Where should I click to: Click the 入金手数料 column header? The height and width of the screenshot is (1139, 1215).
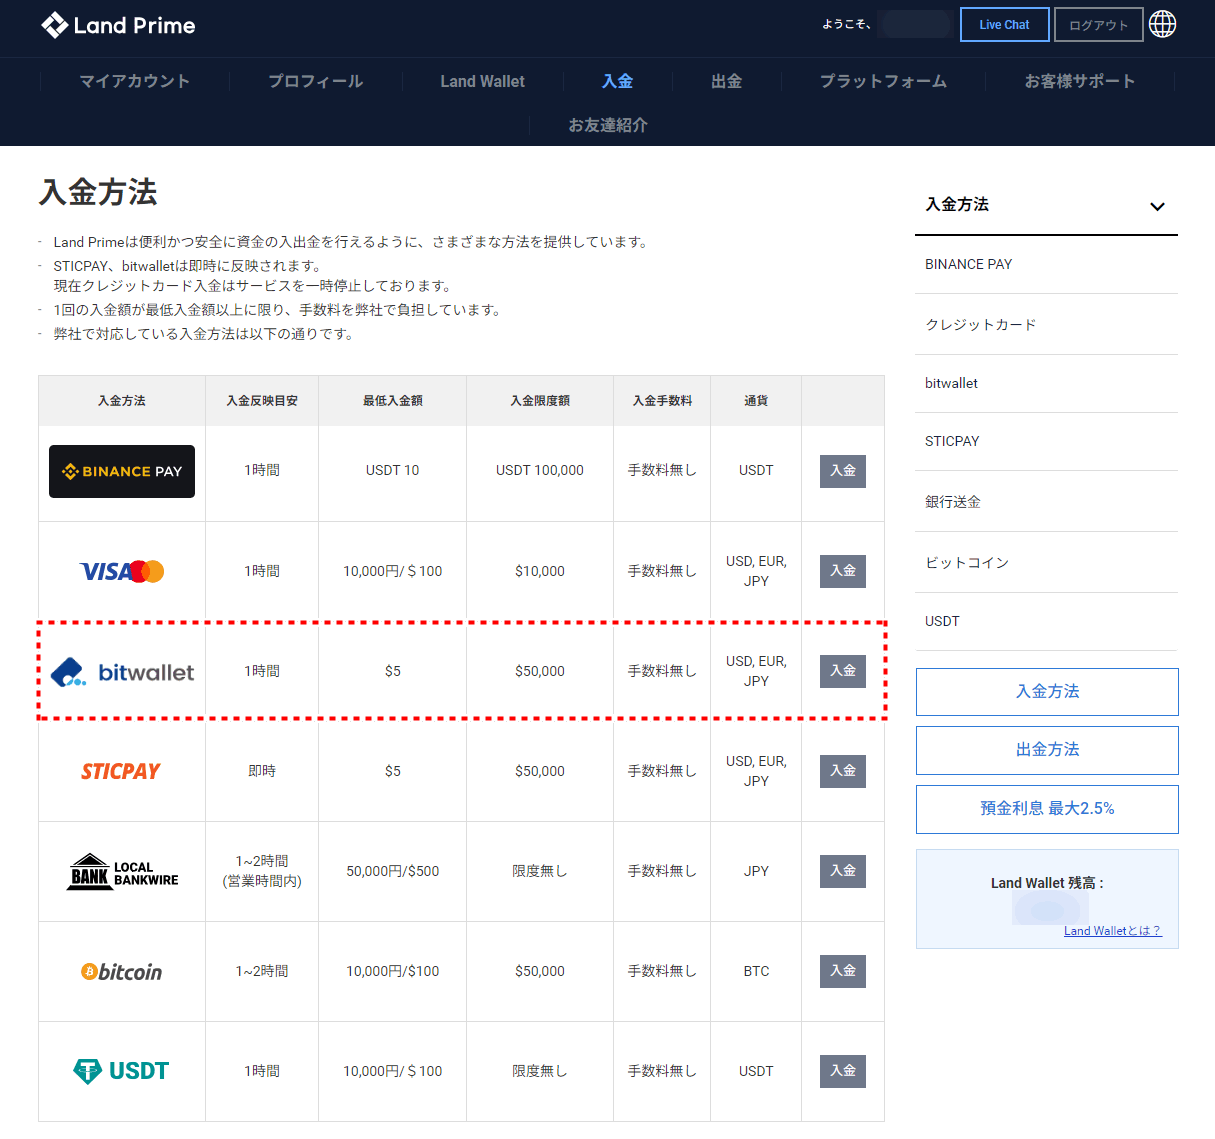(662, 400)
